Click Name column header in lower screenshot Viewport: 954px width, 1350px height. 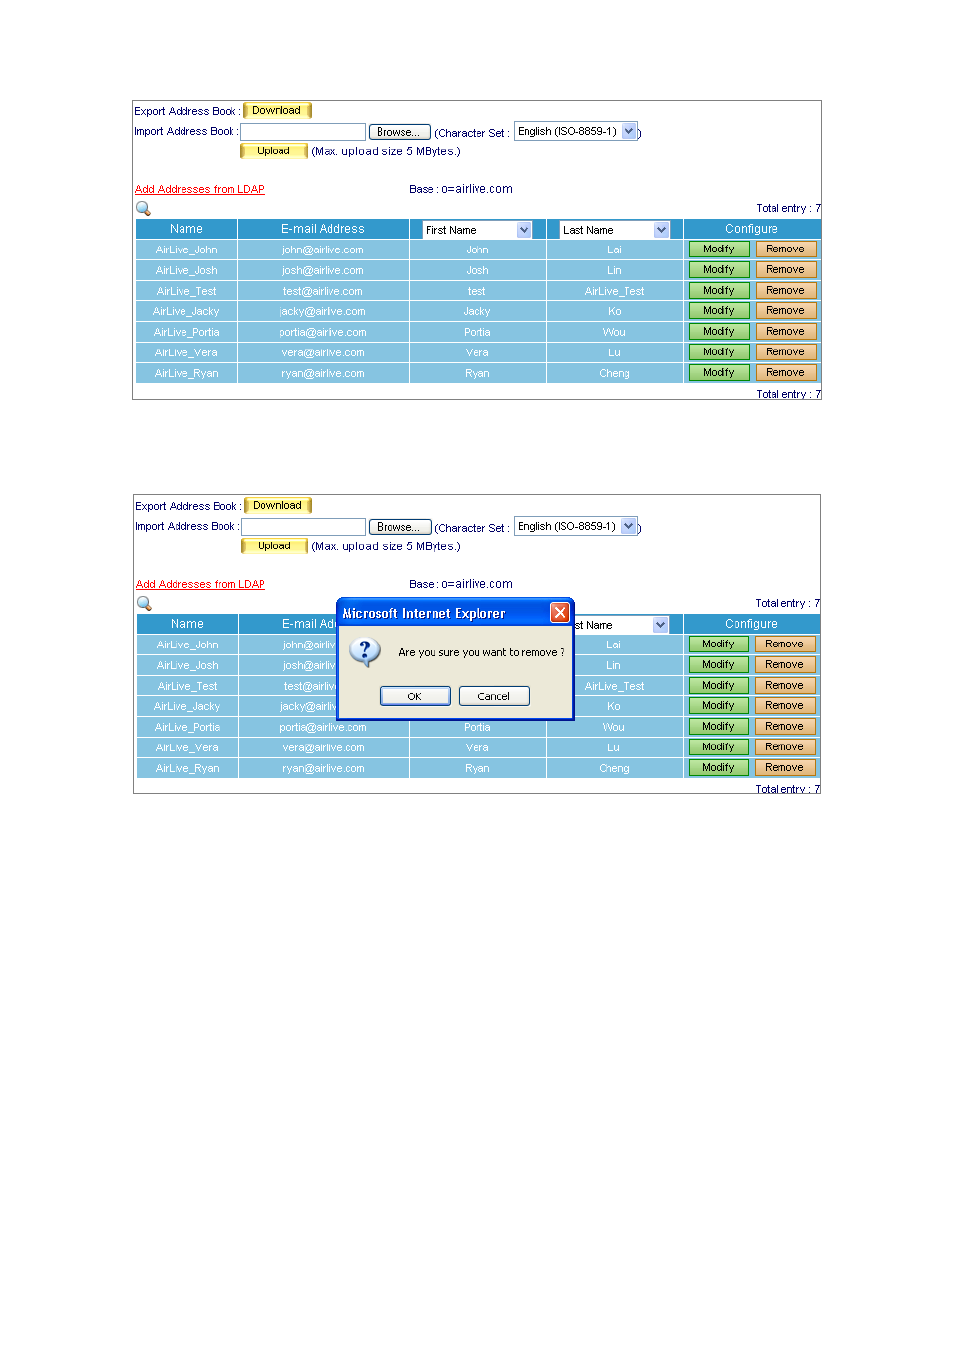pos(187,624)
